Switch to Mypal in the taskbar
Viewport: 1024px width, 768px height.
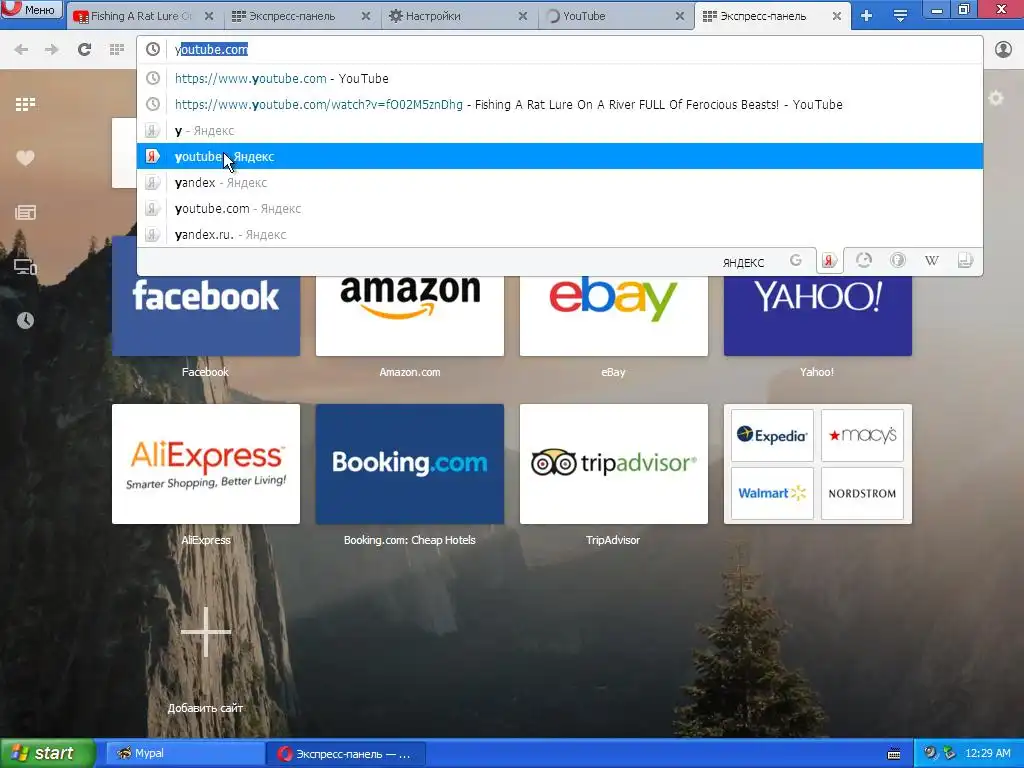[185, 754]
